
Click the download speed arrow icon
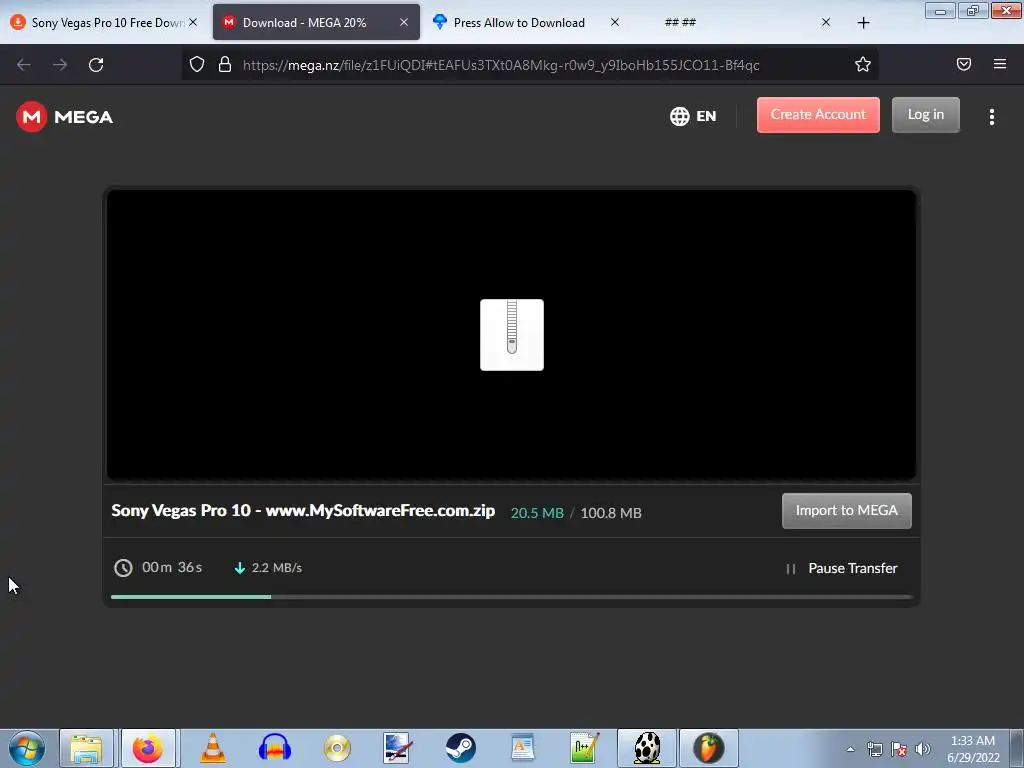tap(240, 568)
